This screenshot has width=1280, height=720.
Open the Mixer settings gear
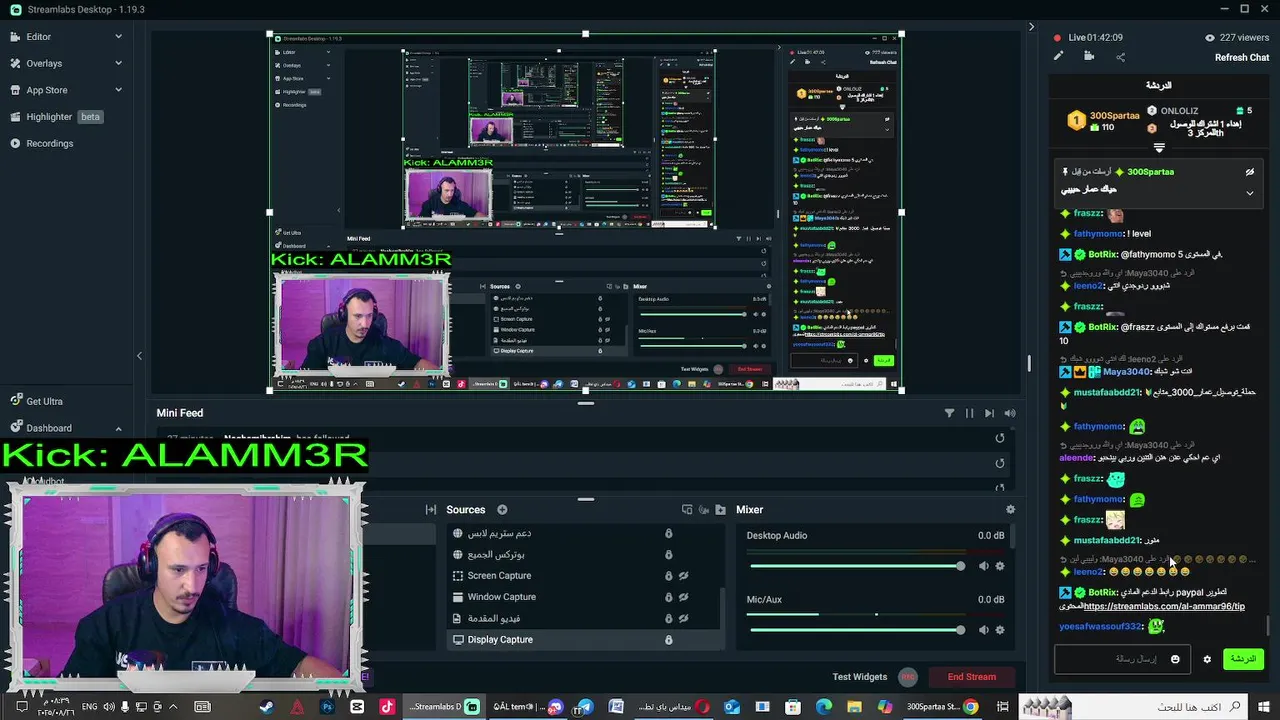coord(1010,510)
